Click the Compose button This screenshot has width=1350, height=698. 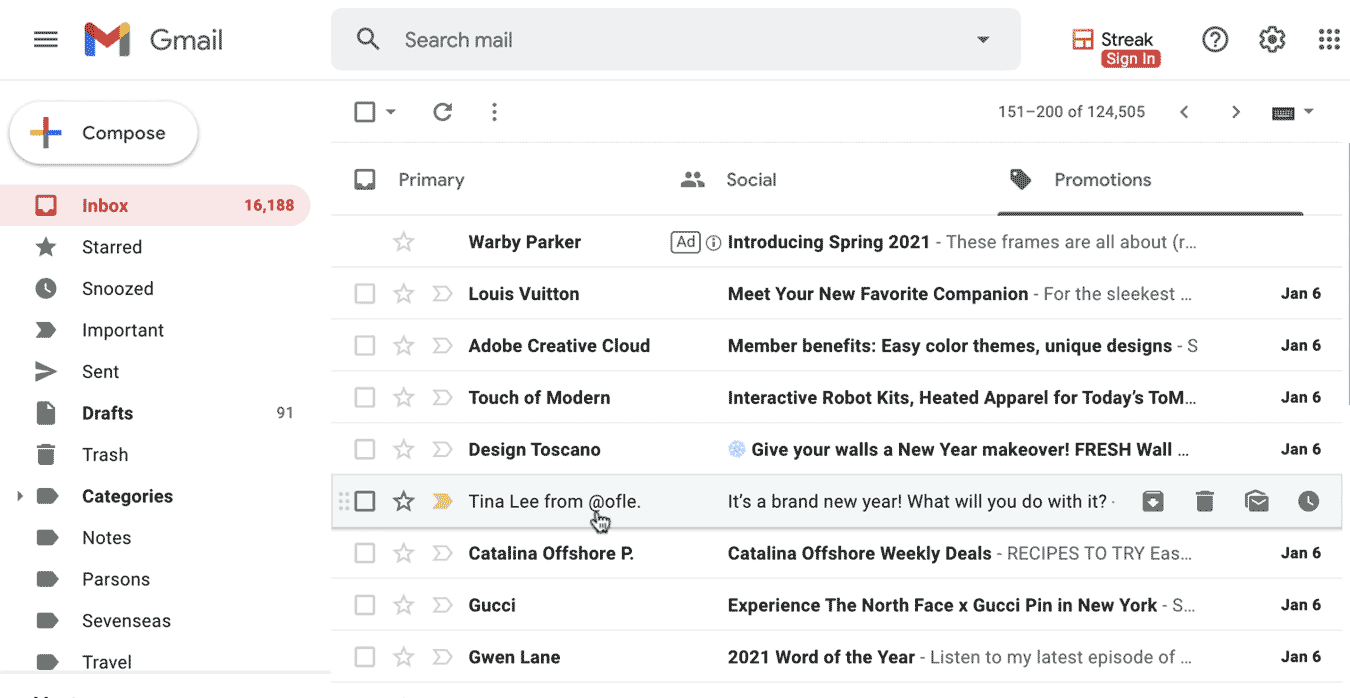[x=104, y=133]
